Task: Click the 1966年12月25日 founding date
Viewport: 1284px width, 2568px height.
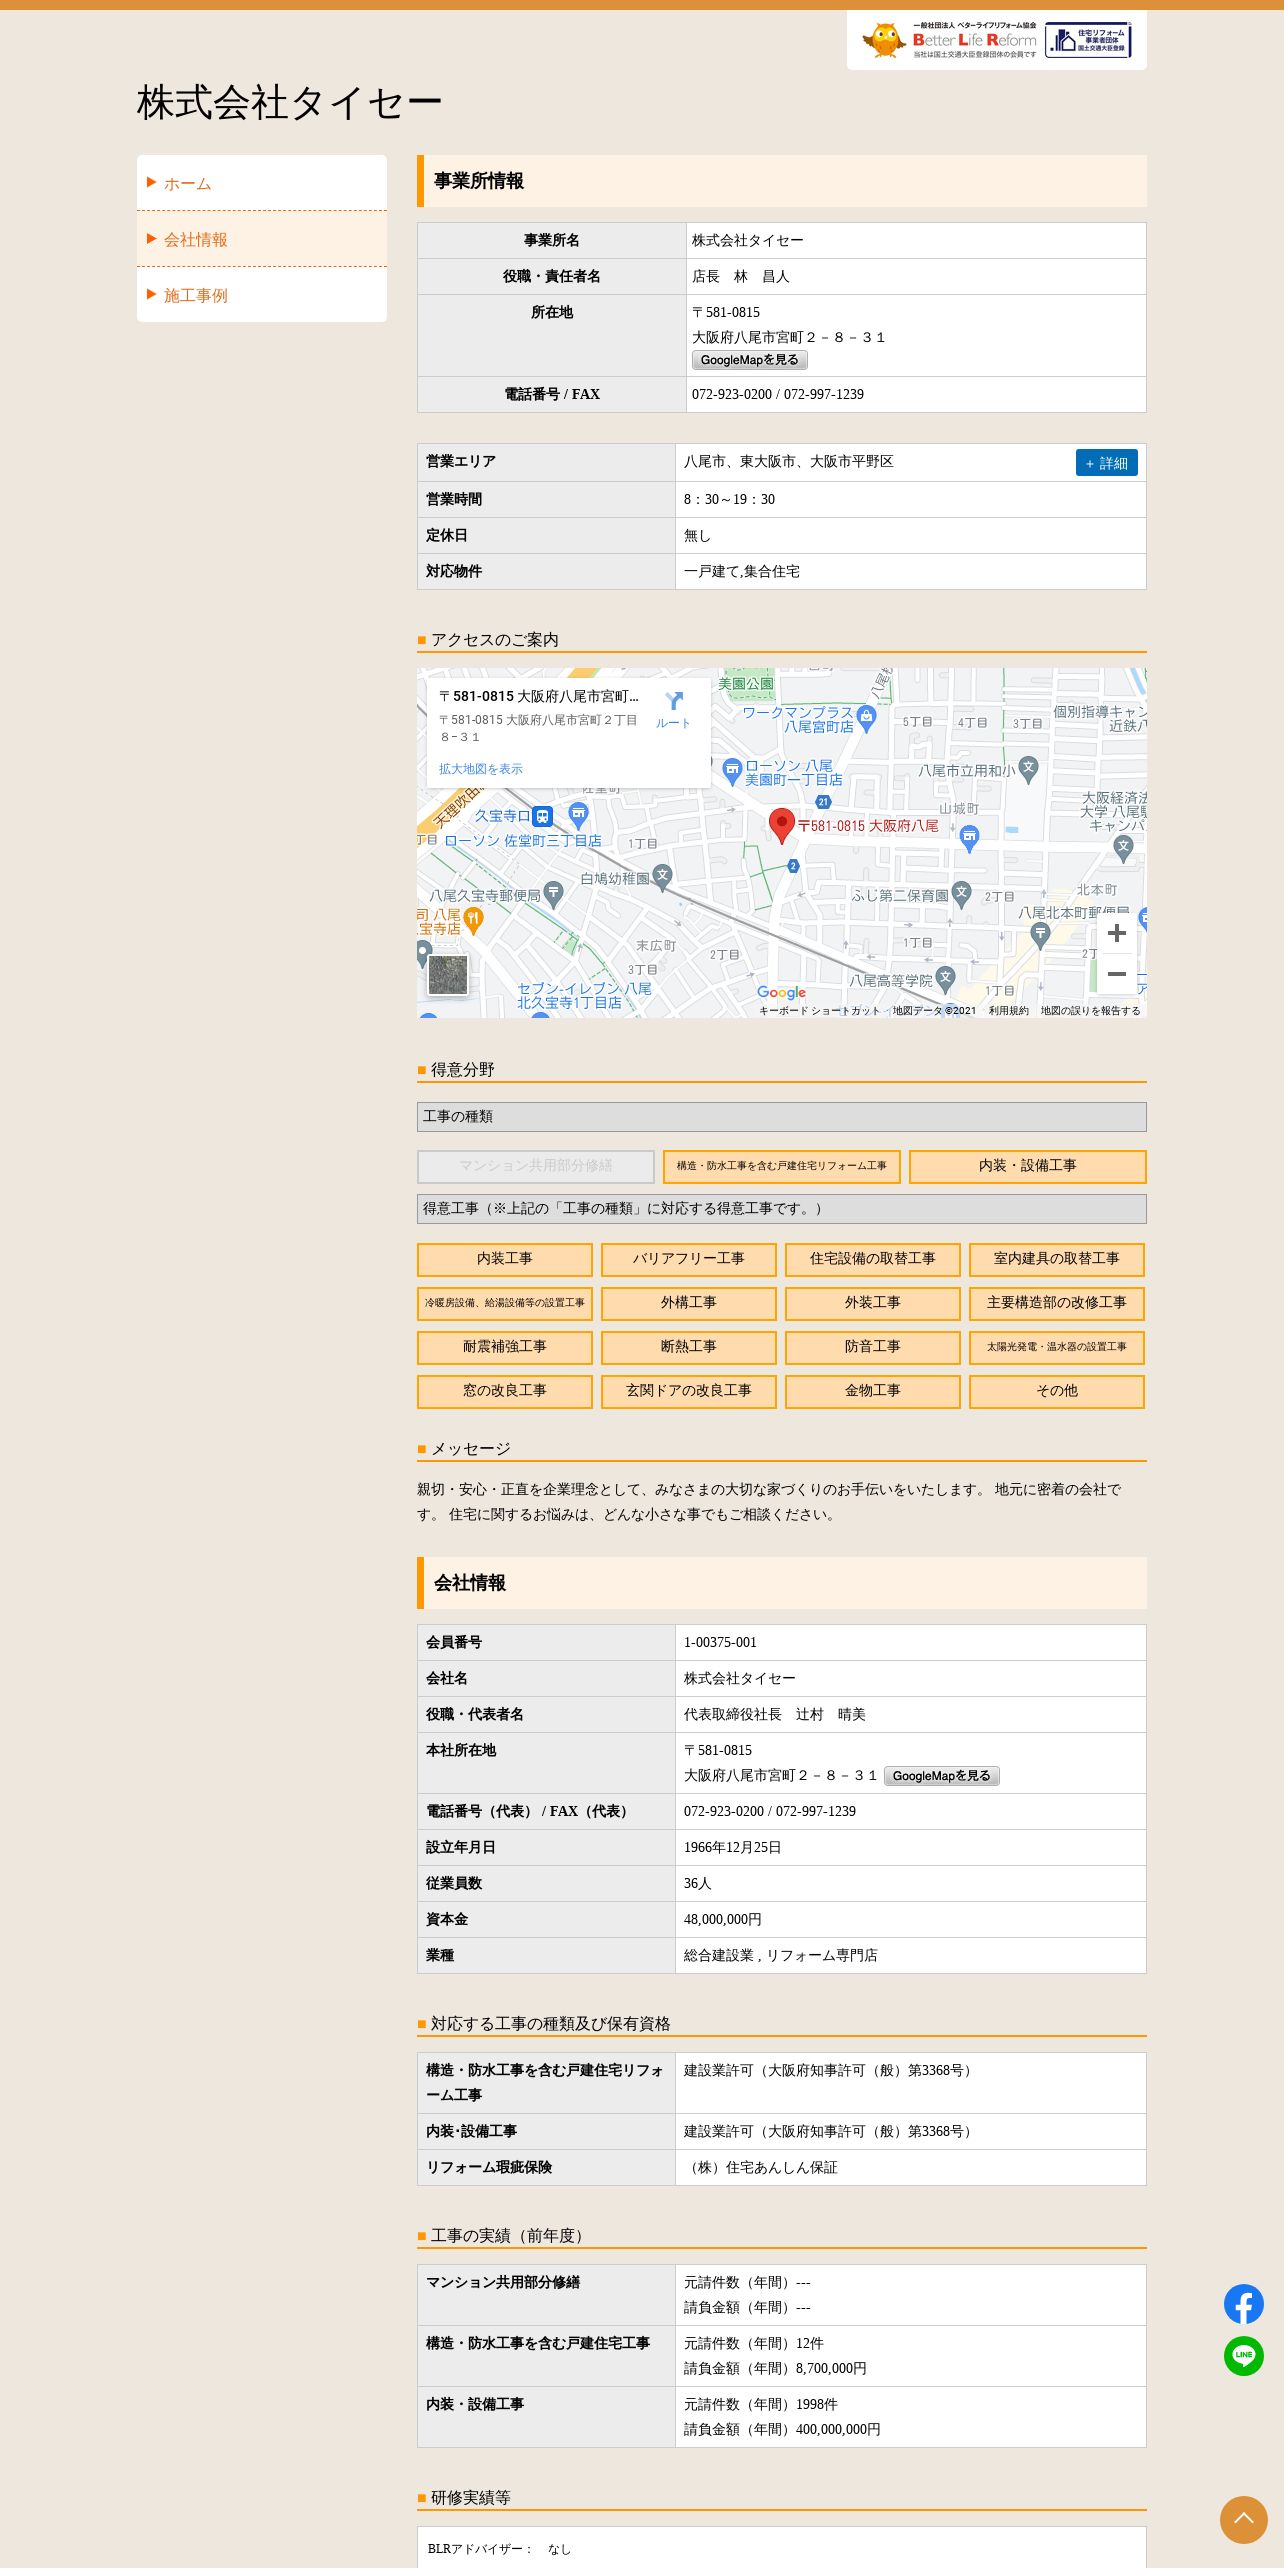Action: (732, 1848)
